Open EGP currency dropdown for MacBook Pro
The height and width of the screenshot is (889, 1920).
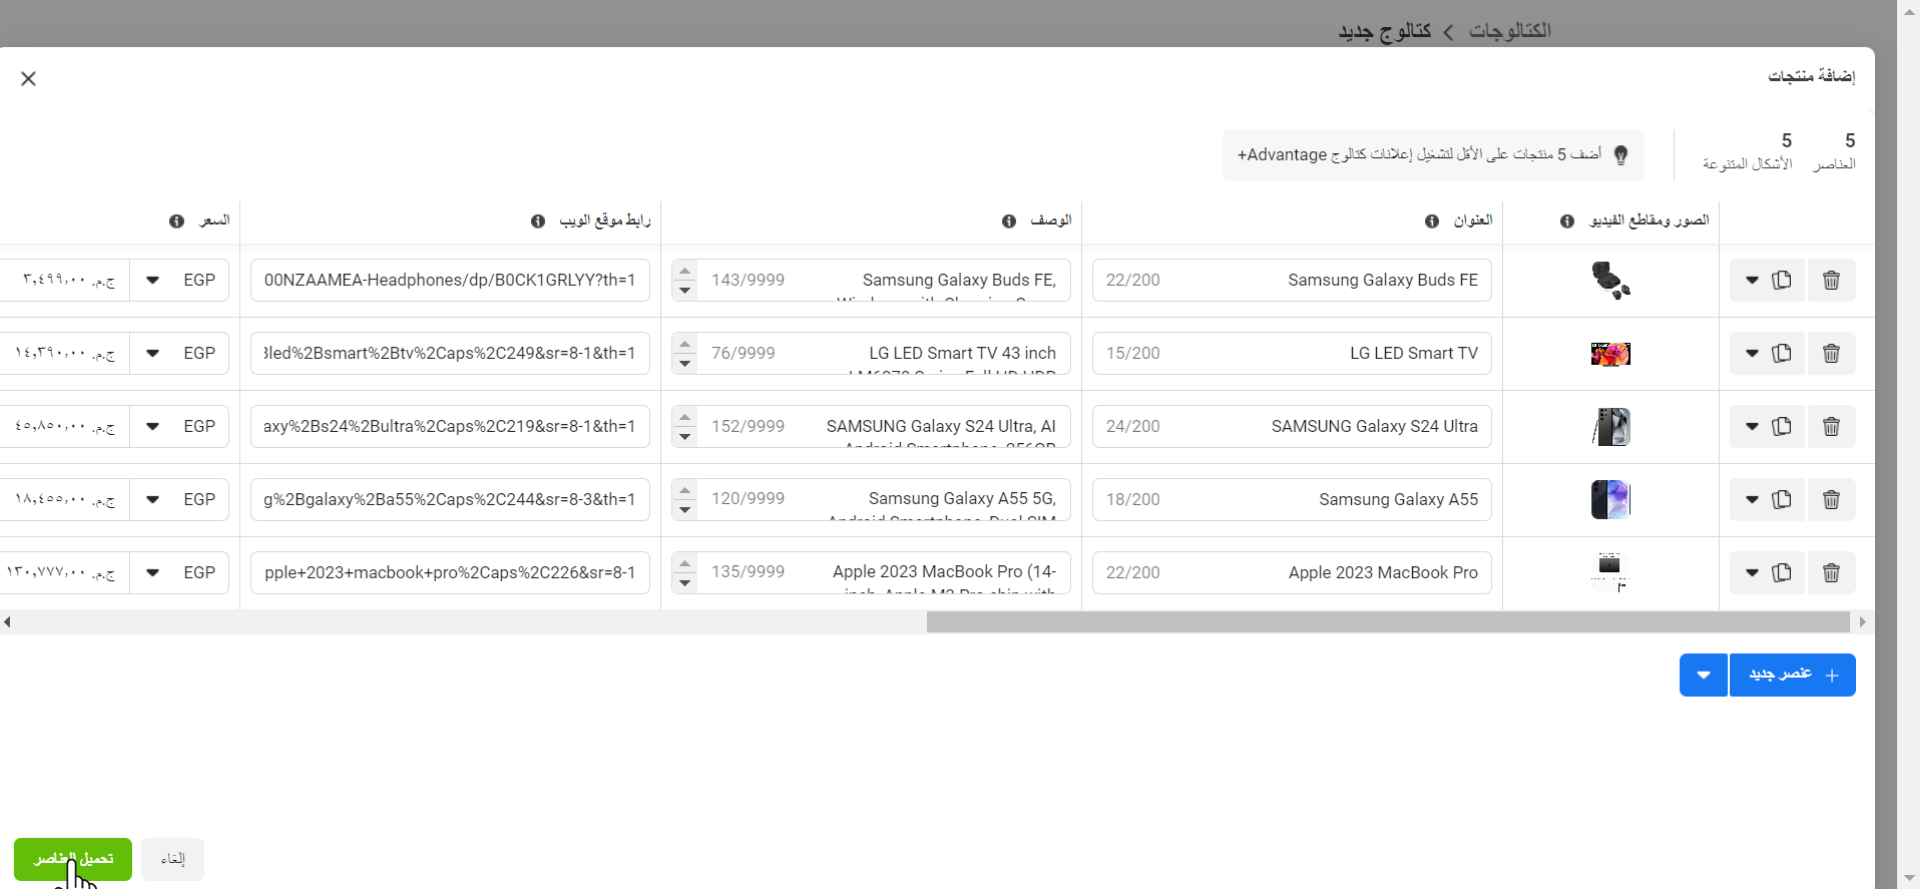point(180,572)
